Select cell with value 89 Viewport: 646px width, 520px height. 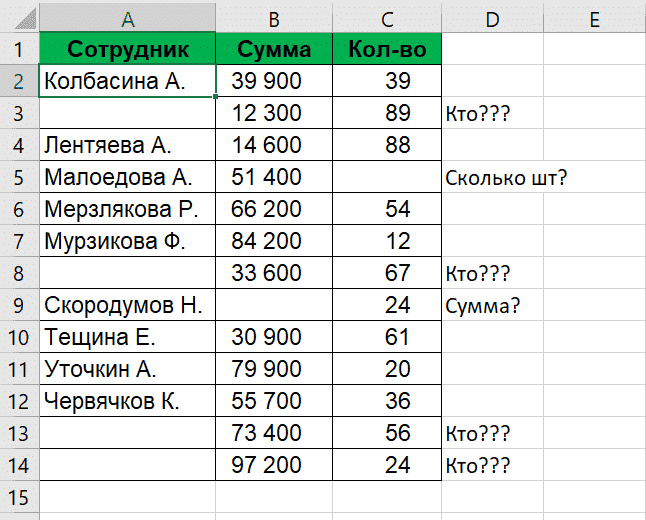(x=387, y=113)
